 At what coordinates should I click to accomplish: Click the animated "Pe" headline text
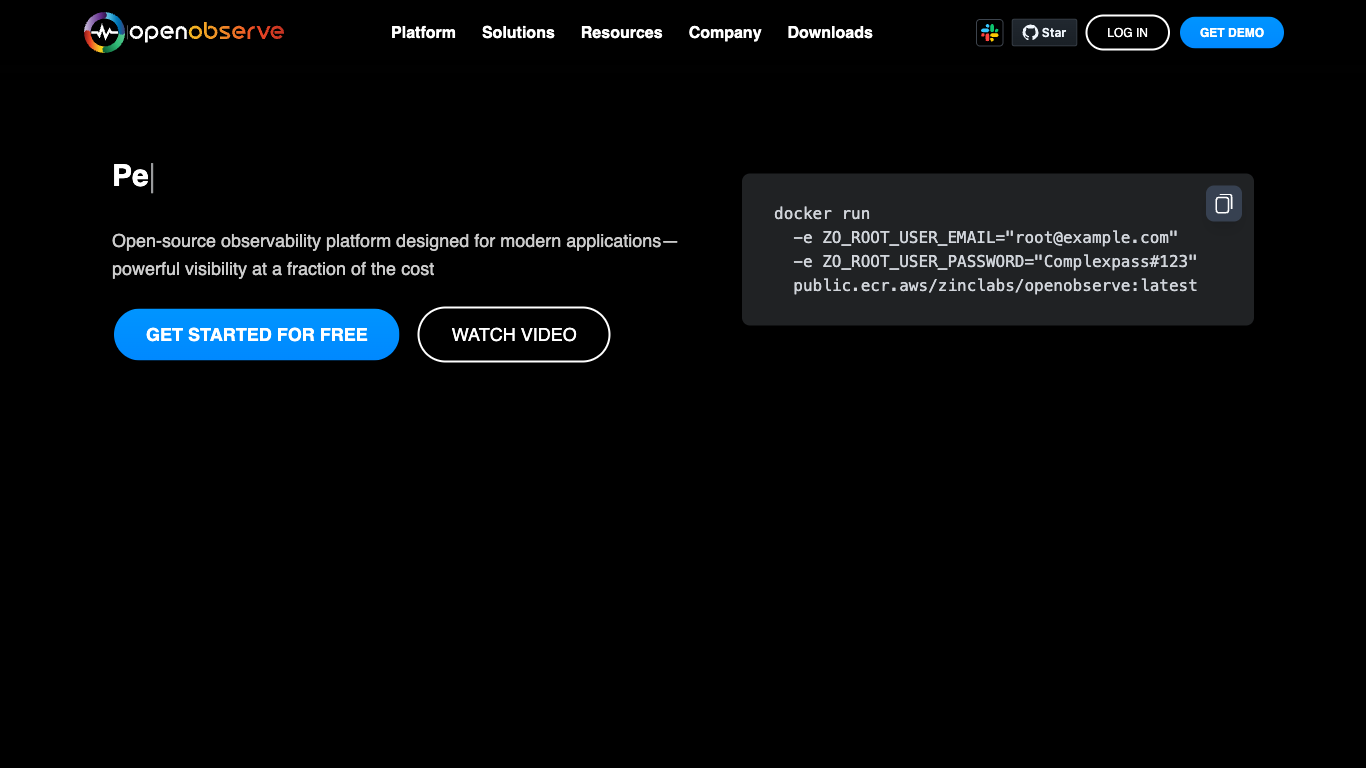pyautogui.click(x=131, y=176)
